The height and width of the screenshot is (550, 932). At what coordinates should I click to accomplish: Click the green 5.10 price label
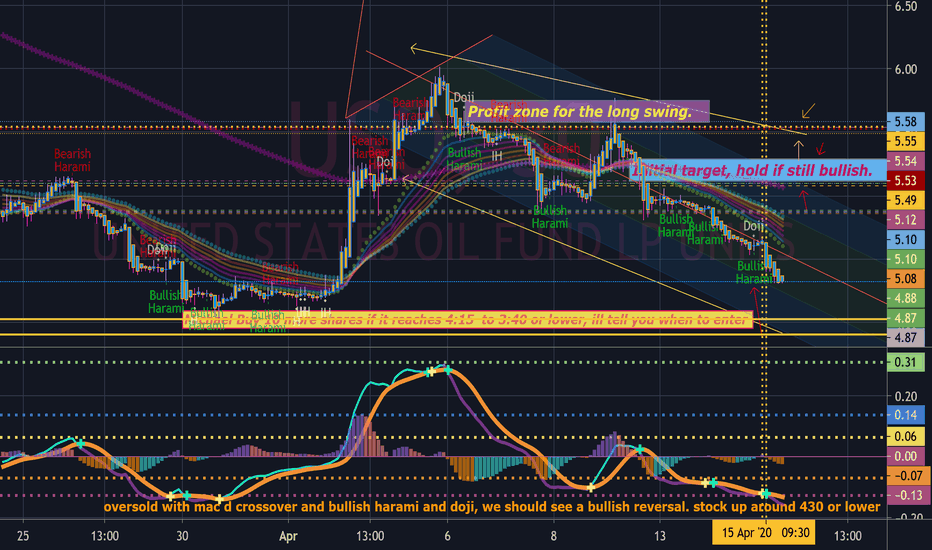click(905, 259)
